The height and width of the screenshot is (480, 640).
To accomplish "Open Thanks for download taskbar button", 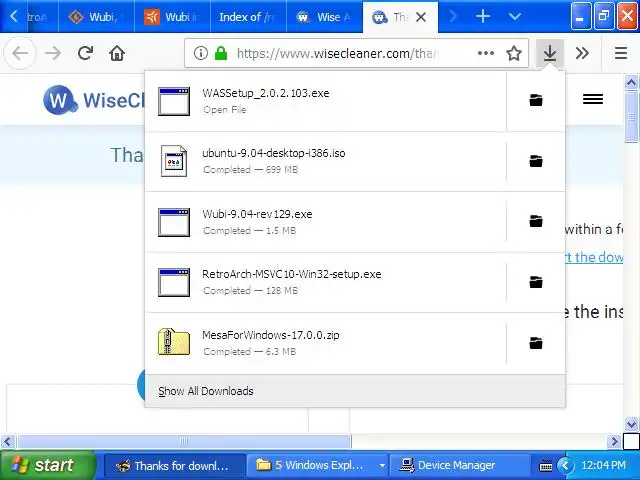I will (175, 465).
